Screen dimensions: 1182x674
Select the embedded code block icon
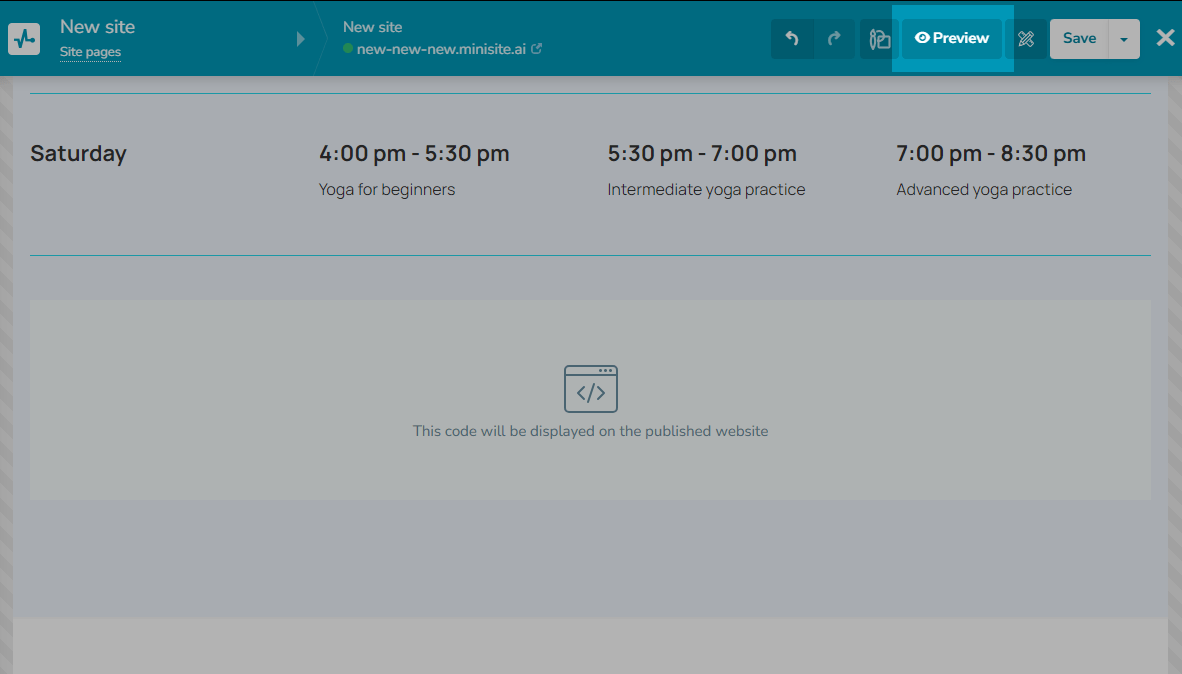coord(591,389)
